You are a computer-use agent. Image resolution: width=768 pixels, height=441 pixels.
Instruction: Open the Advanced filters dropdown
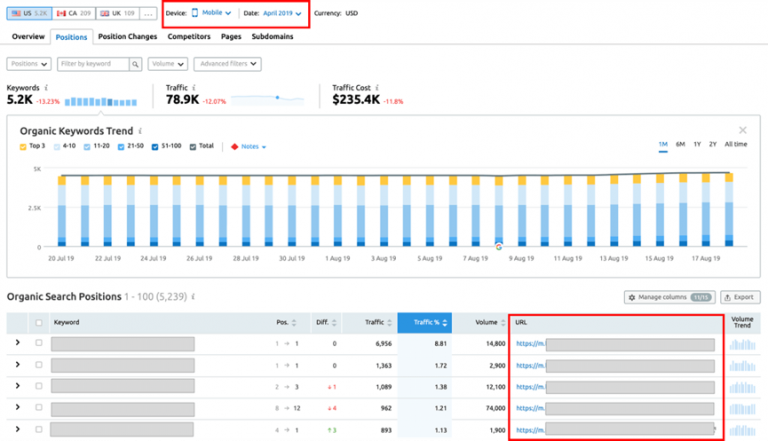(227, 64)
